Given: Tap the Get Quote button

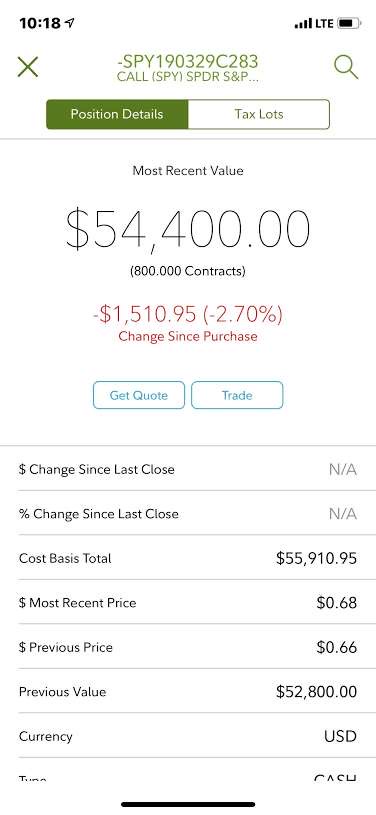Looking at the screenshot, I should [x=139, y=395].
